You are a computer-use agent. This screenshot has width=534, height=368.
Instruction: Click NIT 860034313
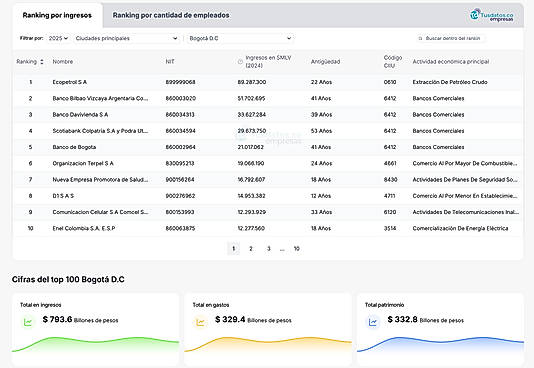click(180, 115)
